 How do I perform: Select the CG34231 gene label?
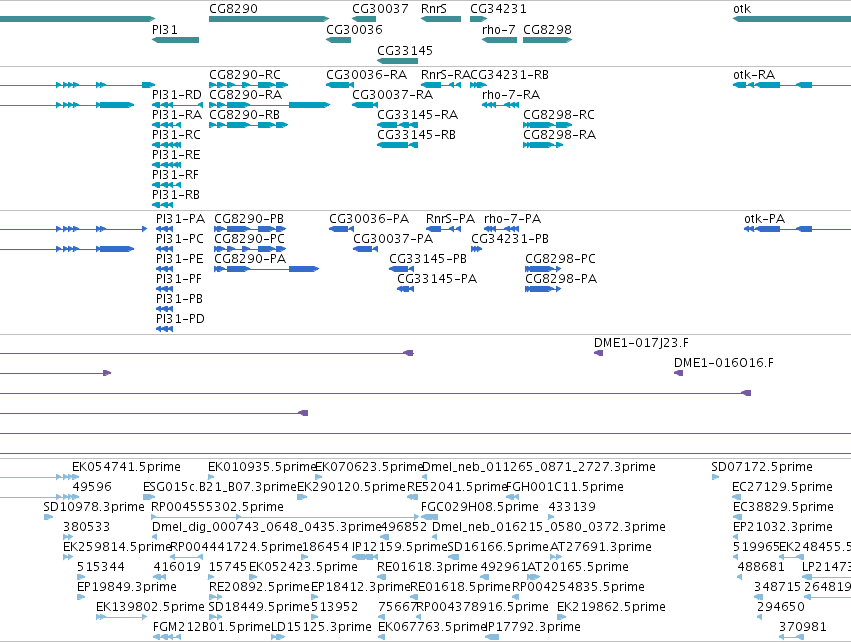(x=498, y=9)
